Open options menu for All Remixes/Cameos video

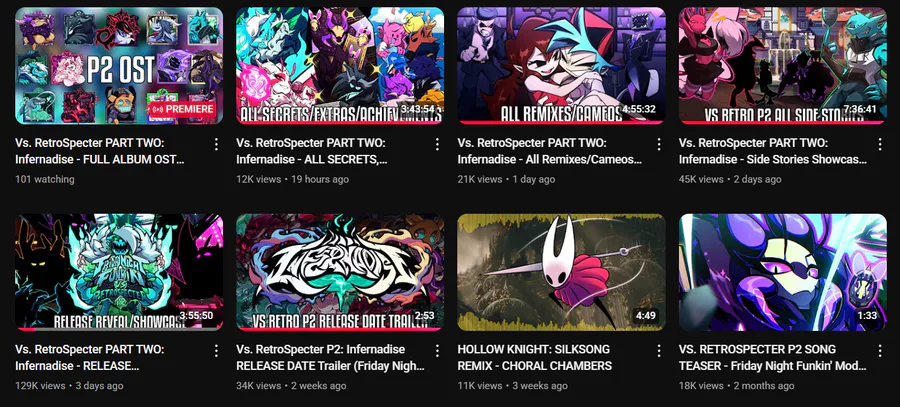pos(658,144)
